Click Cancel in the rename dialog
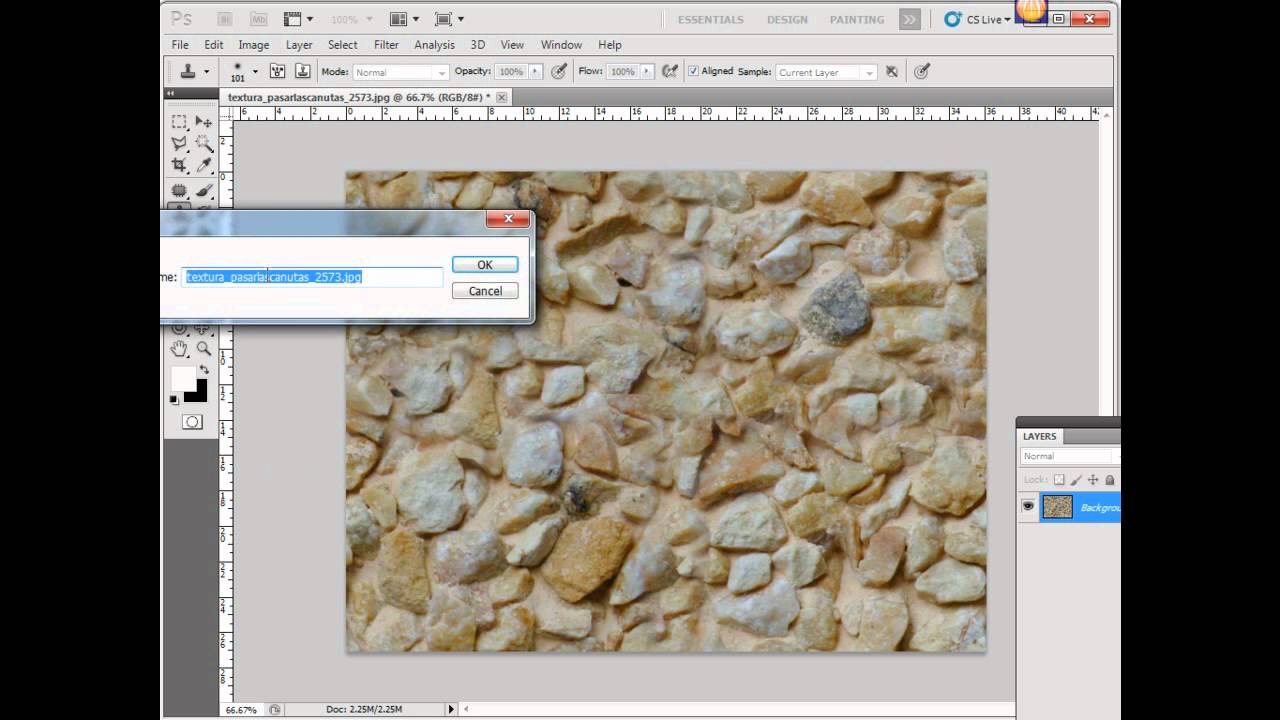Viewport: 1280px width, 720px height. [485, 291]
